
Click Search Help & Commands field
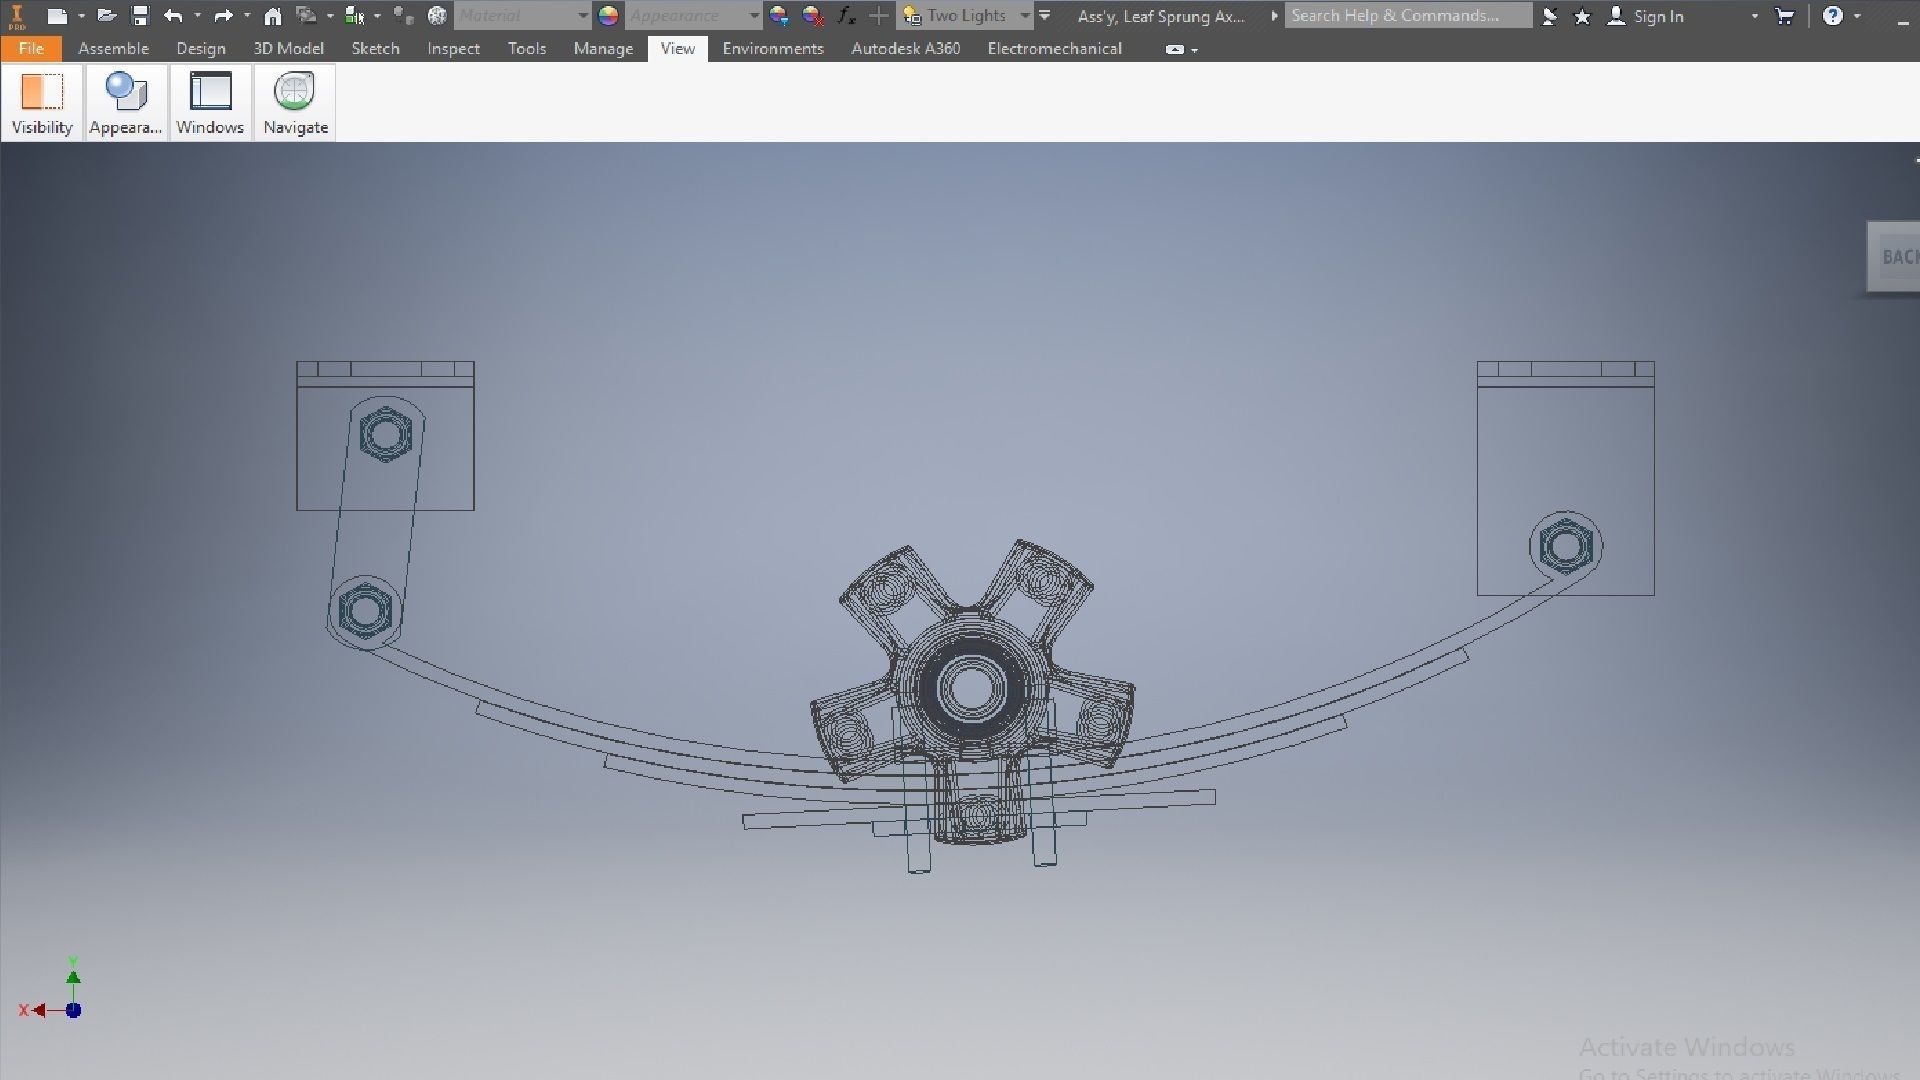click(x=1408, y=16)
